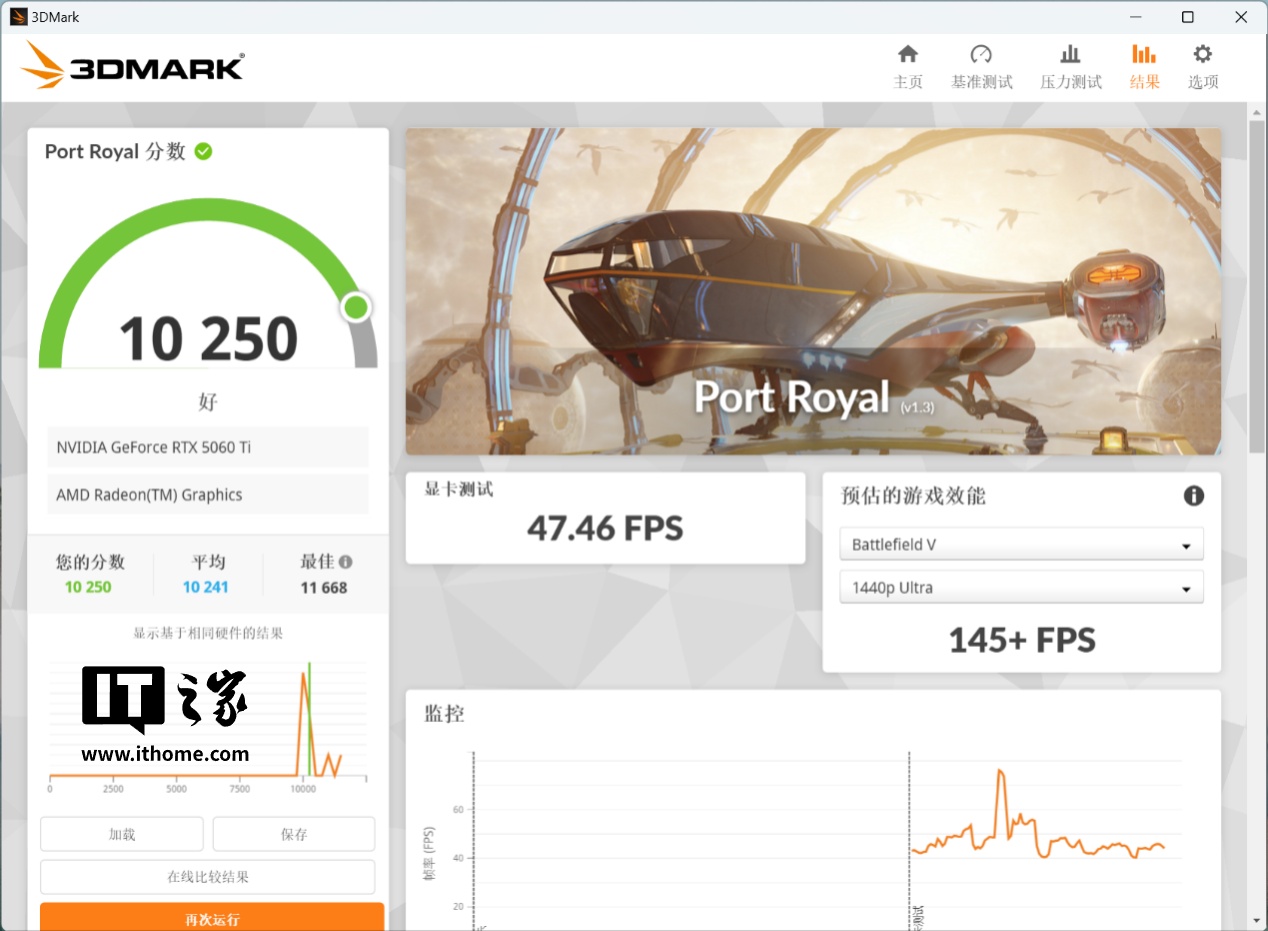Click the orange 再次运行 run again button
The image size is (1268, 931).
tap(212, 918)
